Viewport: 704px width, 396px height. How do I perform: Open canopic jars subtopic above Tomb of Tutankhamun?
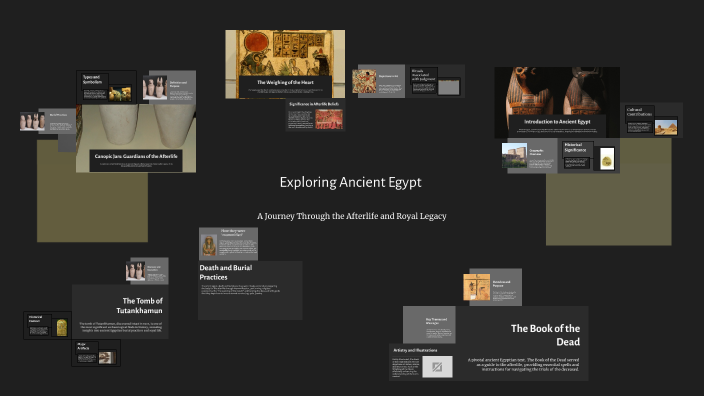pyautogui.click(x=147, y=271)
